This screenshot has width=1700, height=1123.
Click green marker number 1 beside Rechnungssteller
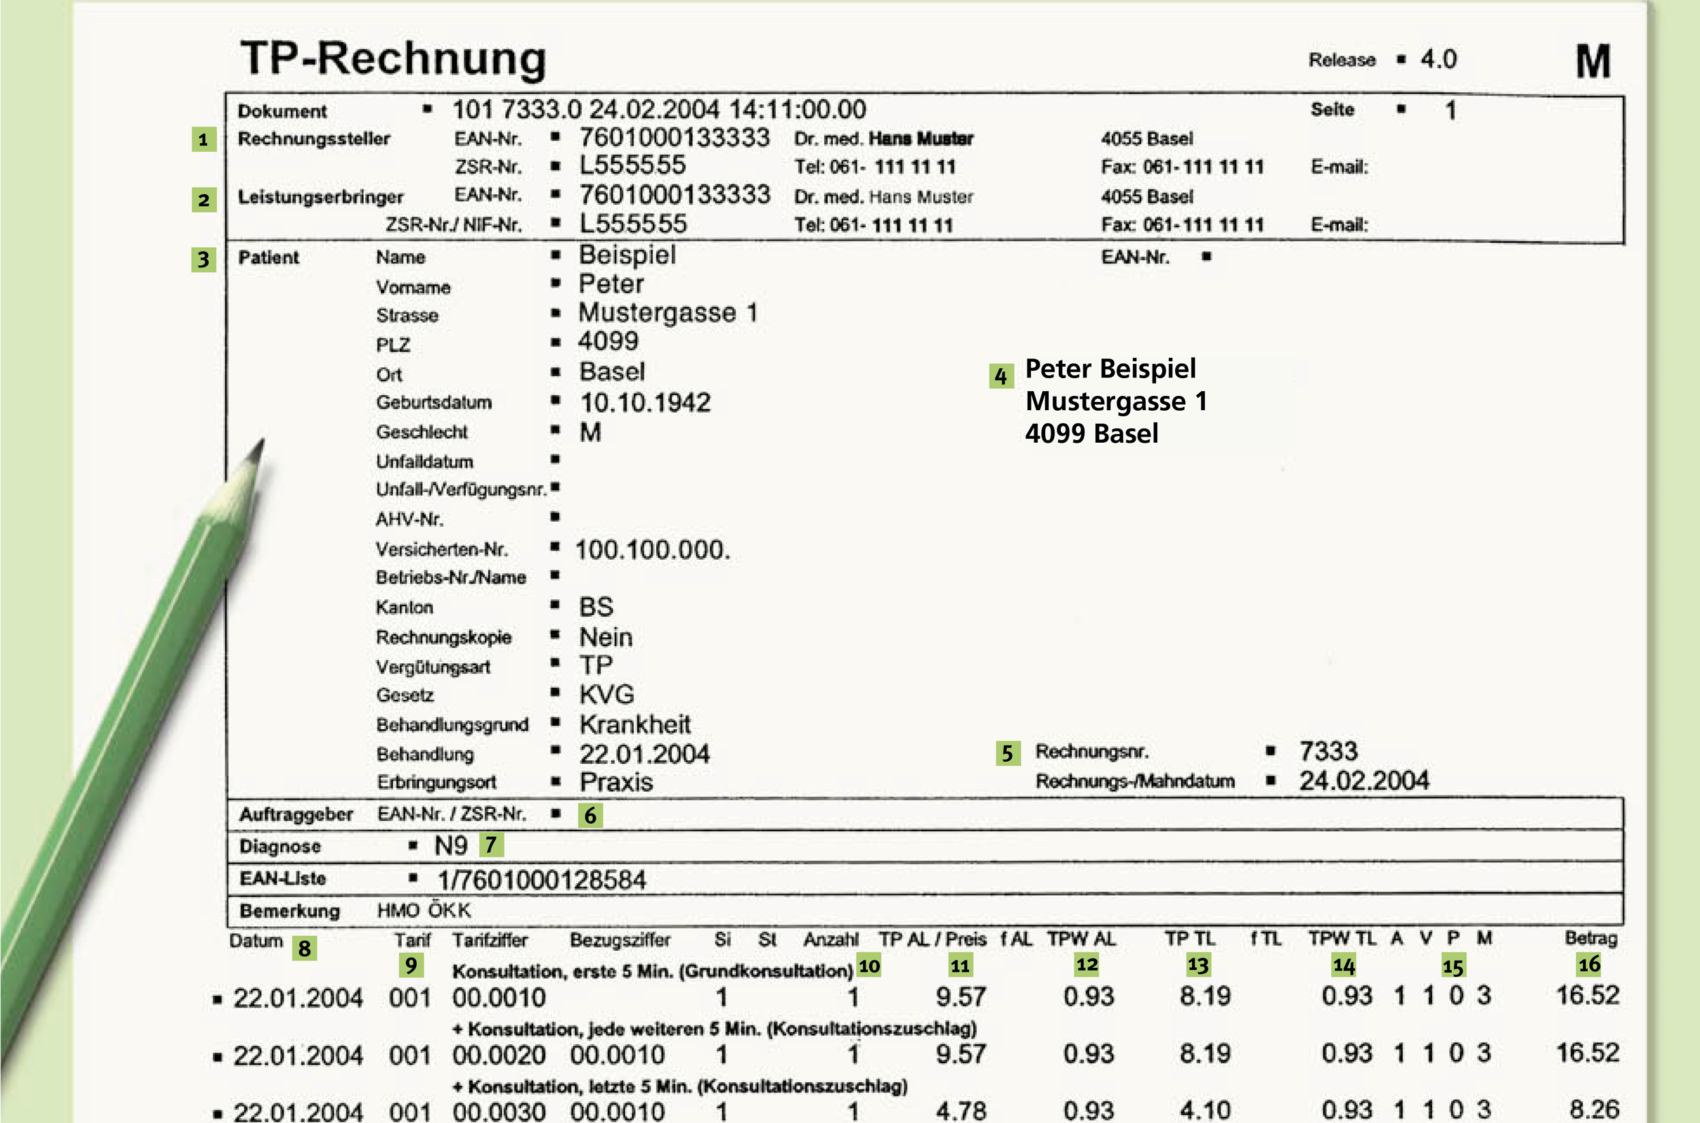[x=204, y=140]
